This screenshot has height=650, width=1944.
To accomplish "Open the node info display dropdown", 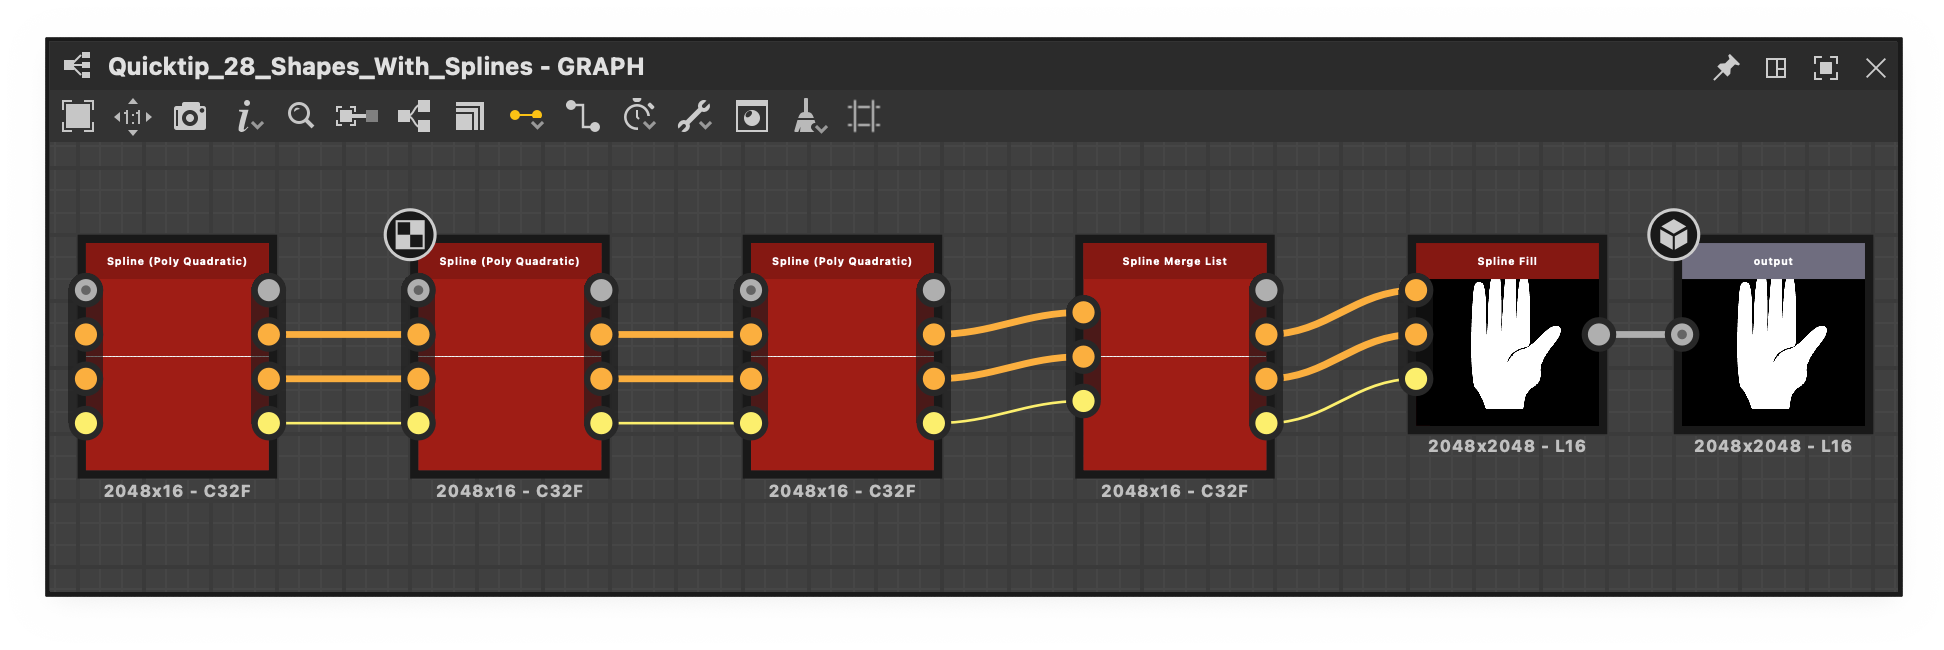I will click(248, 117).
